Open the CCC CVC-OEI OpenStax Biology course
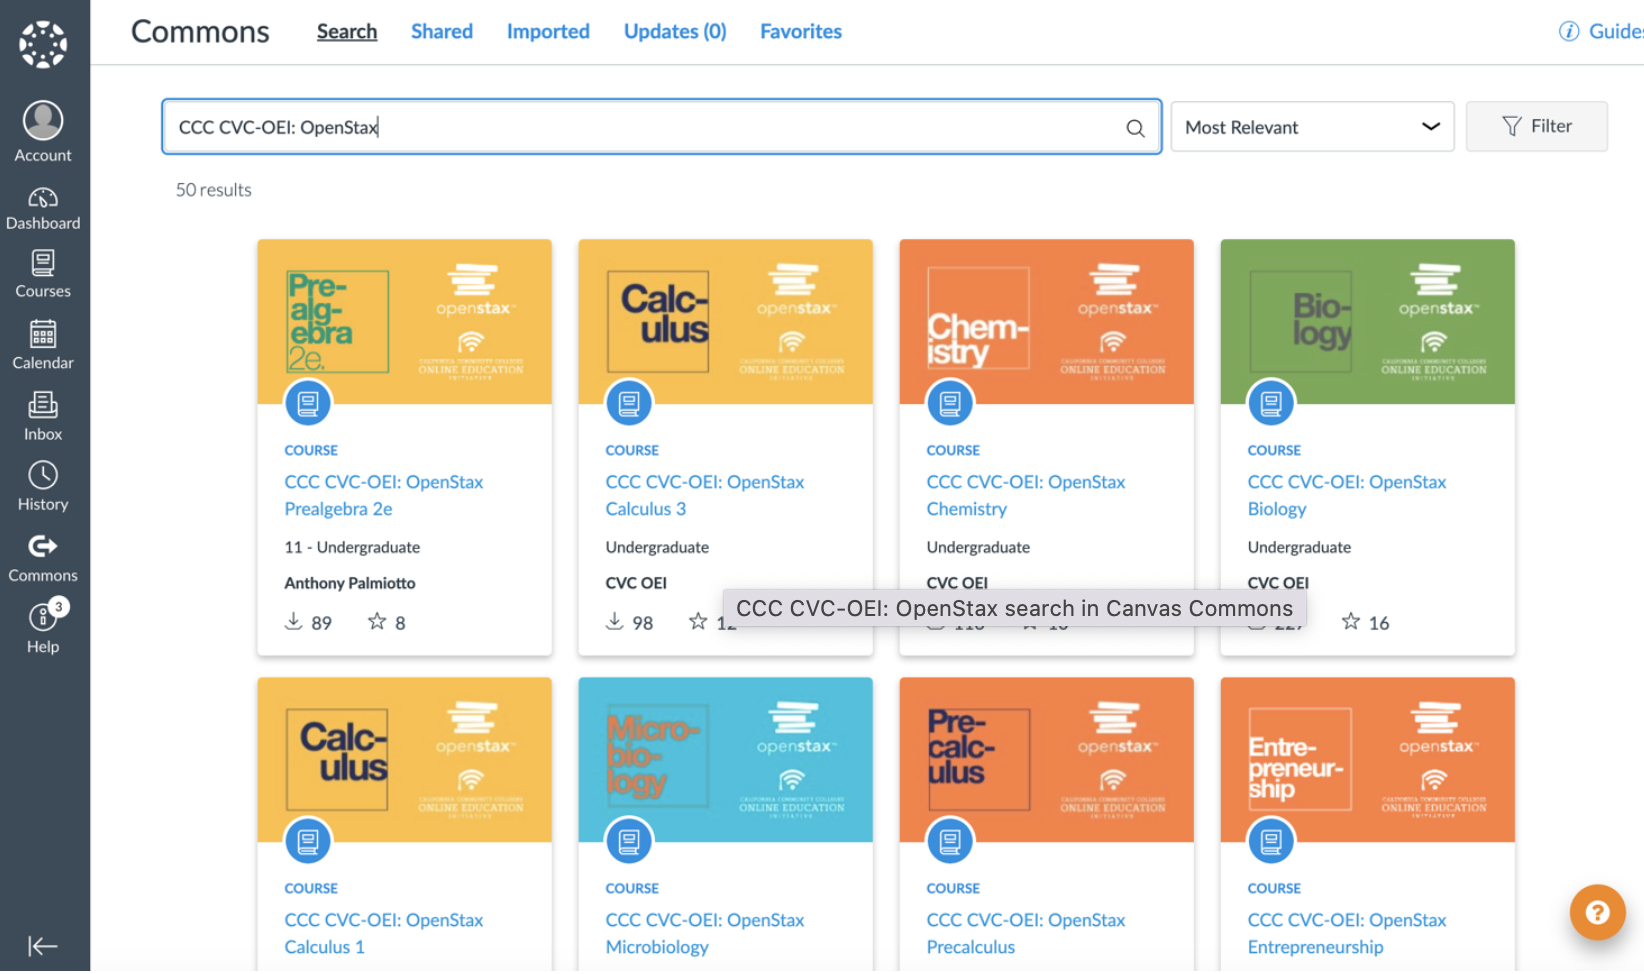The height and width of the screenshot is (974, 1644). [1346, 495]
